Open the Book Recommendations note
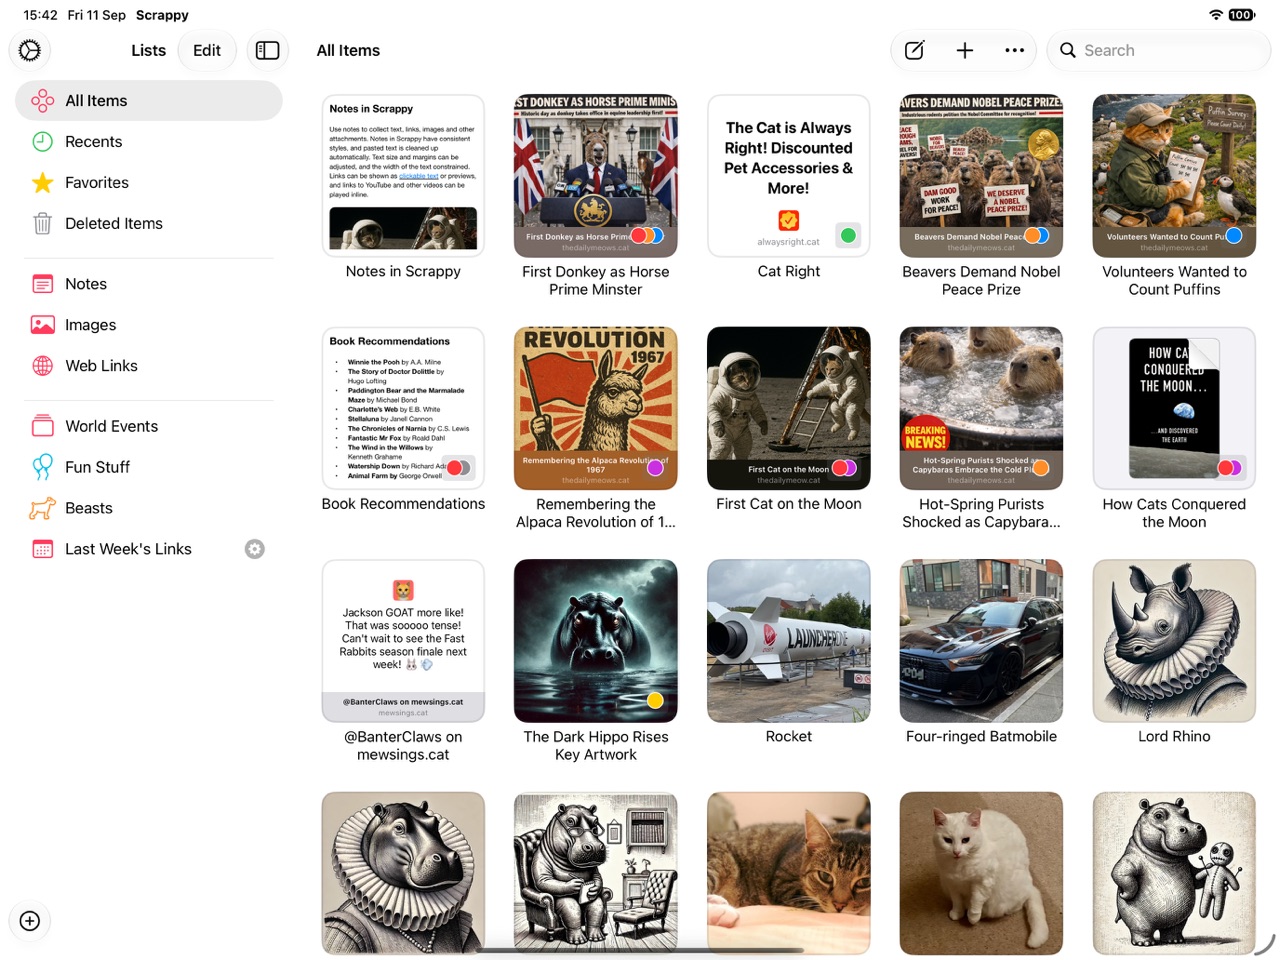The image size is (1280, 960). tap(403, 408)
